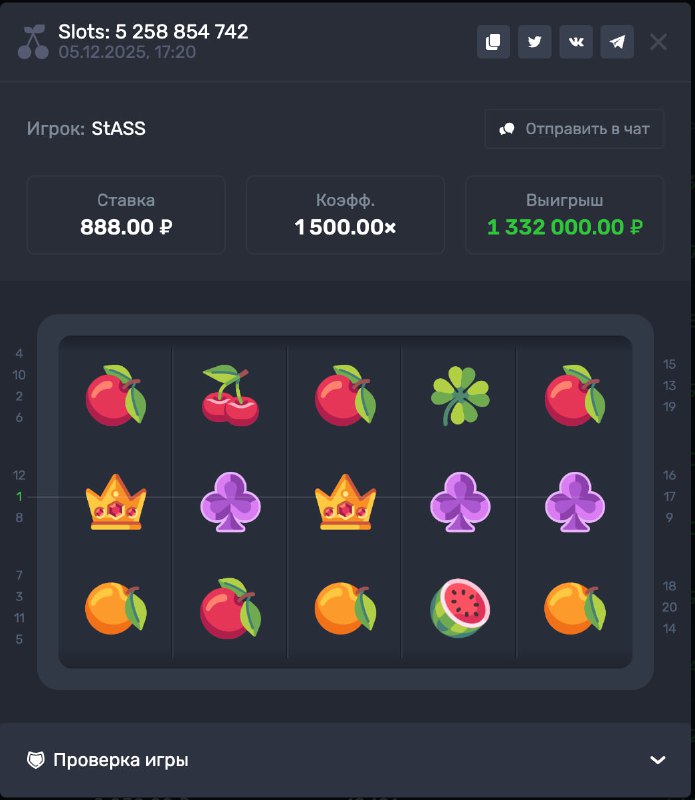Select payline number 20
Image resolution: width=695 pixels, height=800 pixels.
click(669, 607)
